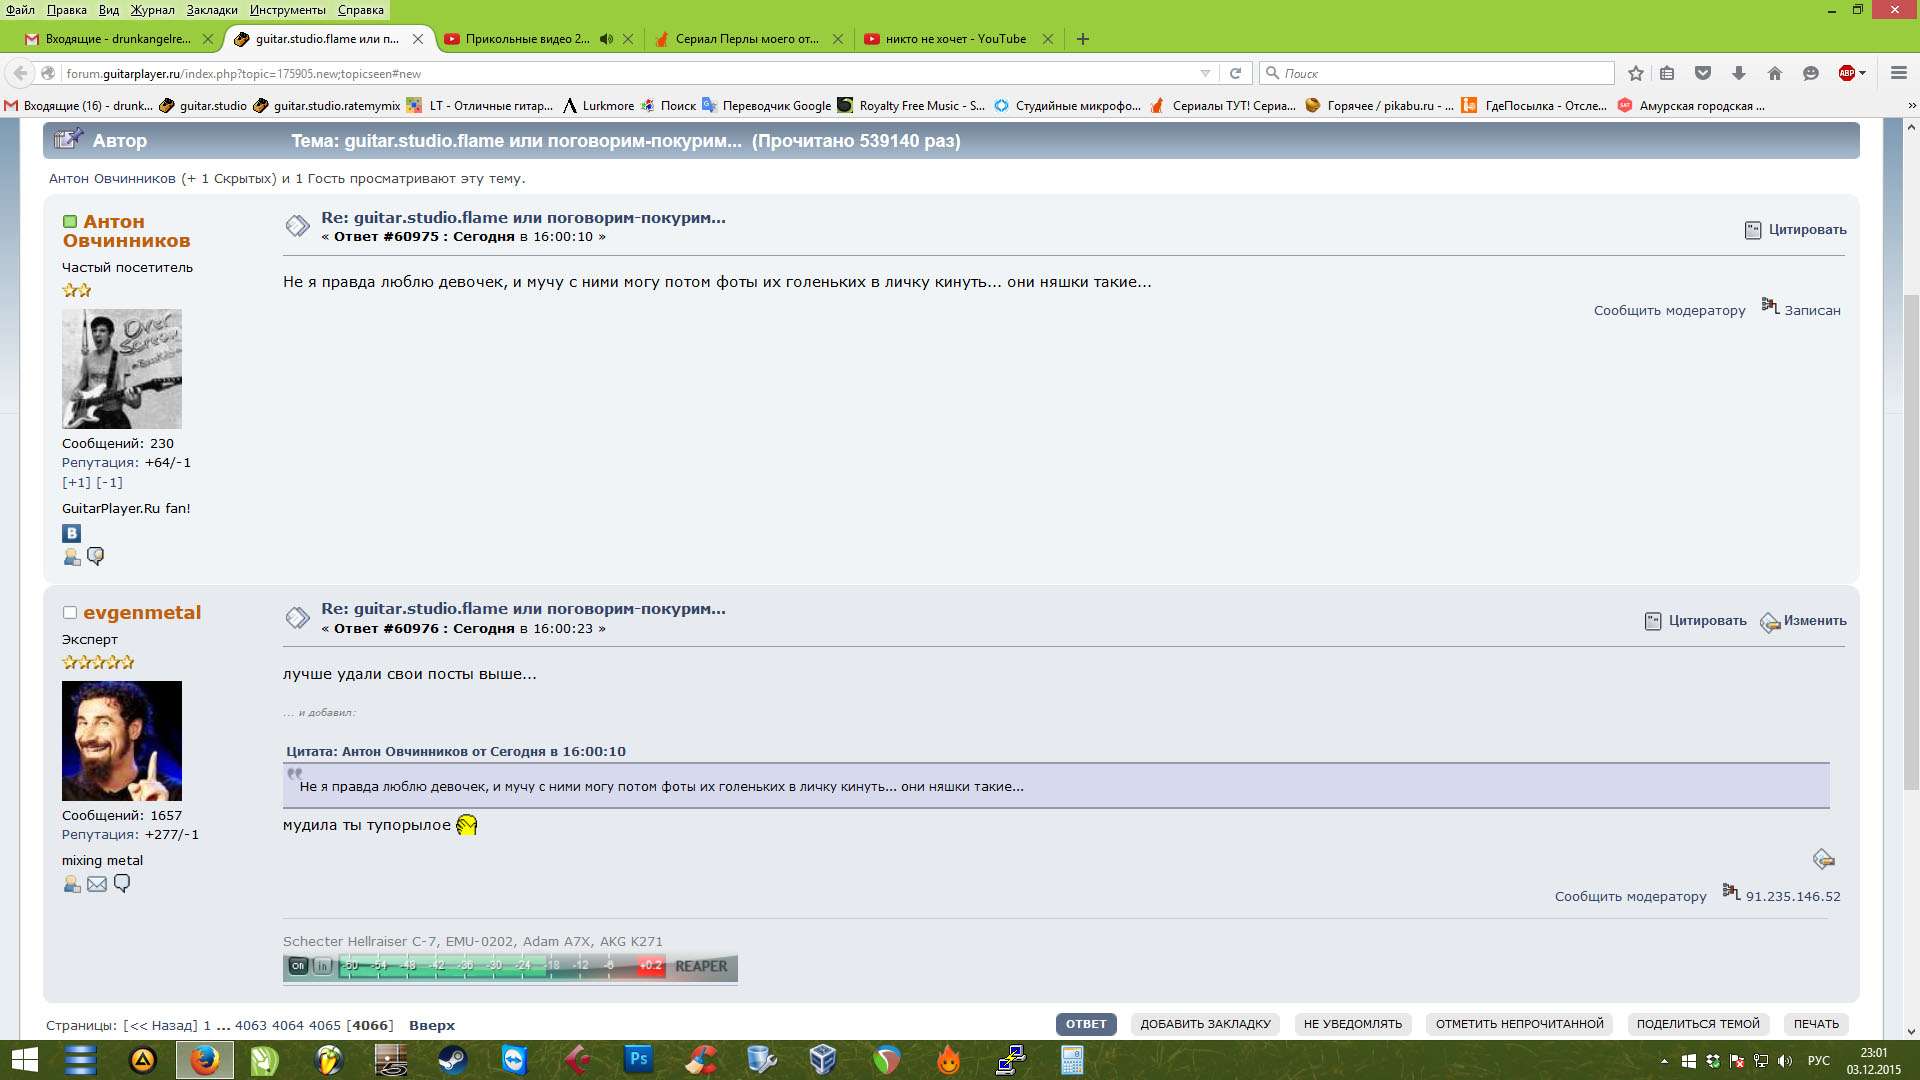Show more bookmarks toolbar chevron
The height and width of the screenshot is (1080, 1920).
click(x=1911, y=106)
